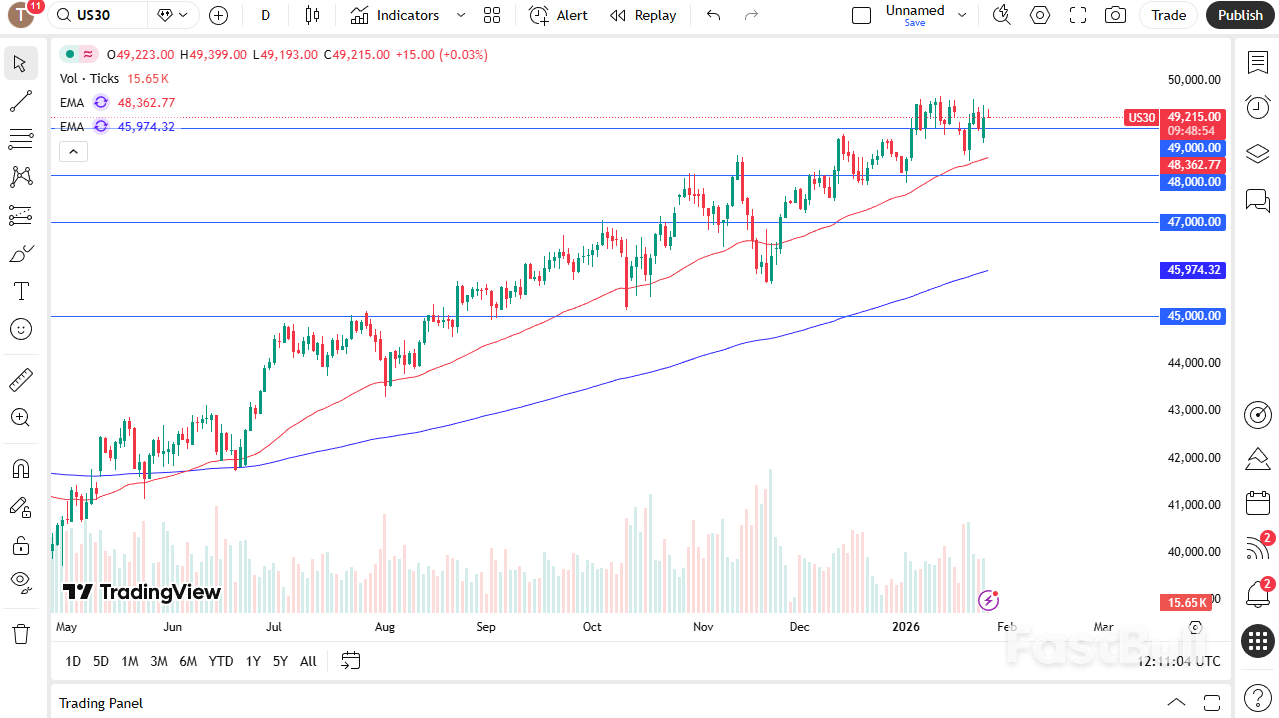Viewport: 1279px width, 718px height.
Task: Select the YTD range tab
Action: (220, 661)
